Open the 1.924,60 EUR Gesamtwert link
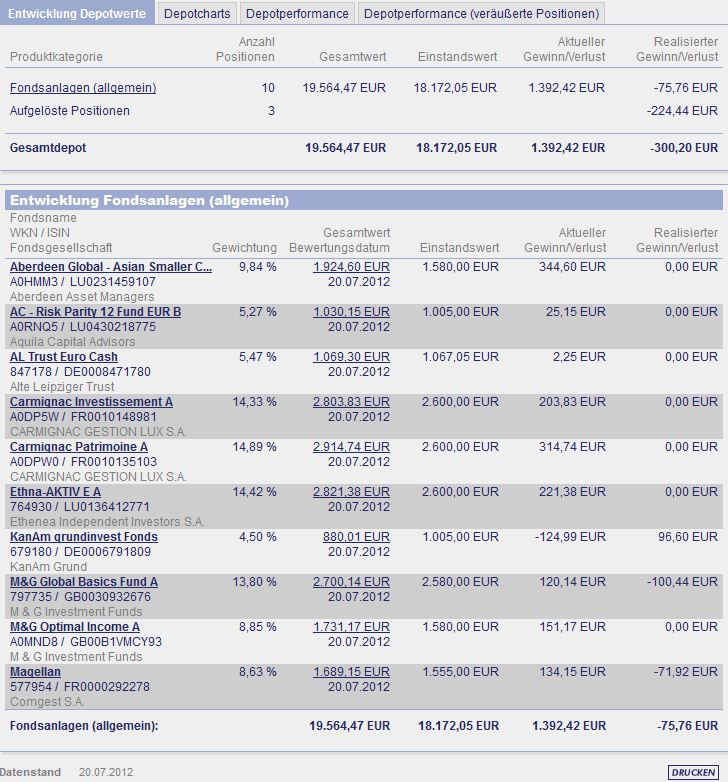728x782 pixels. click(x=352, y=267)
